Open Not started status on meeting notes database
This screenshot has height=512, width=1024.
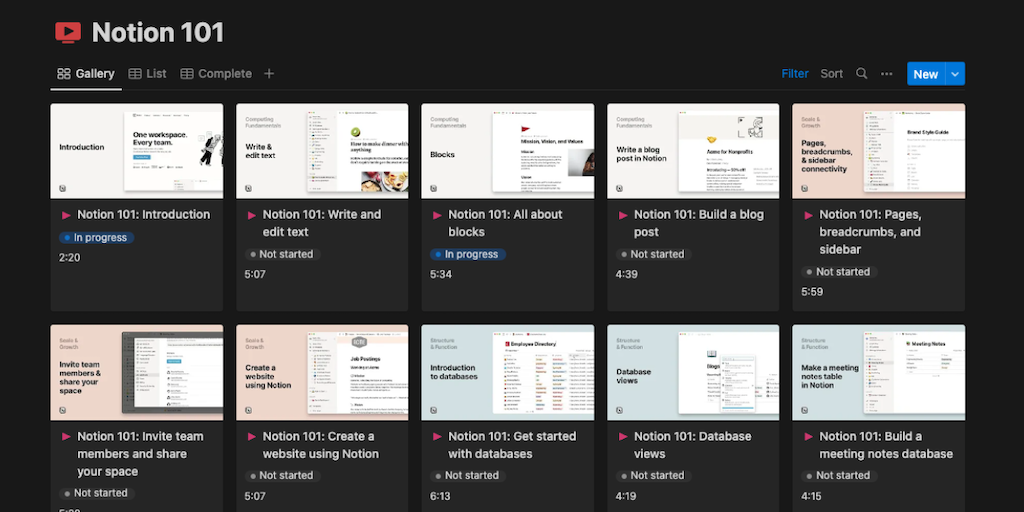click(839, 475)
